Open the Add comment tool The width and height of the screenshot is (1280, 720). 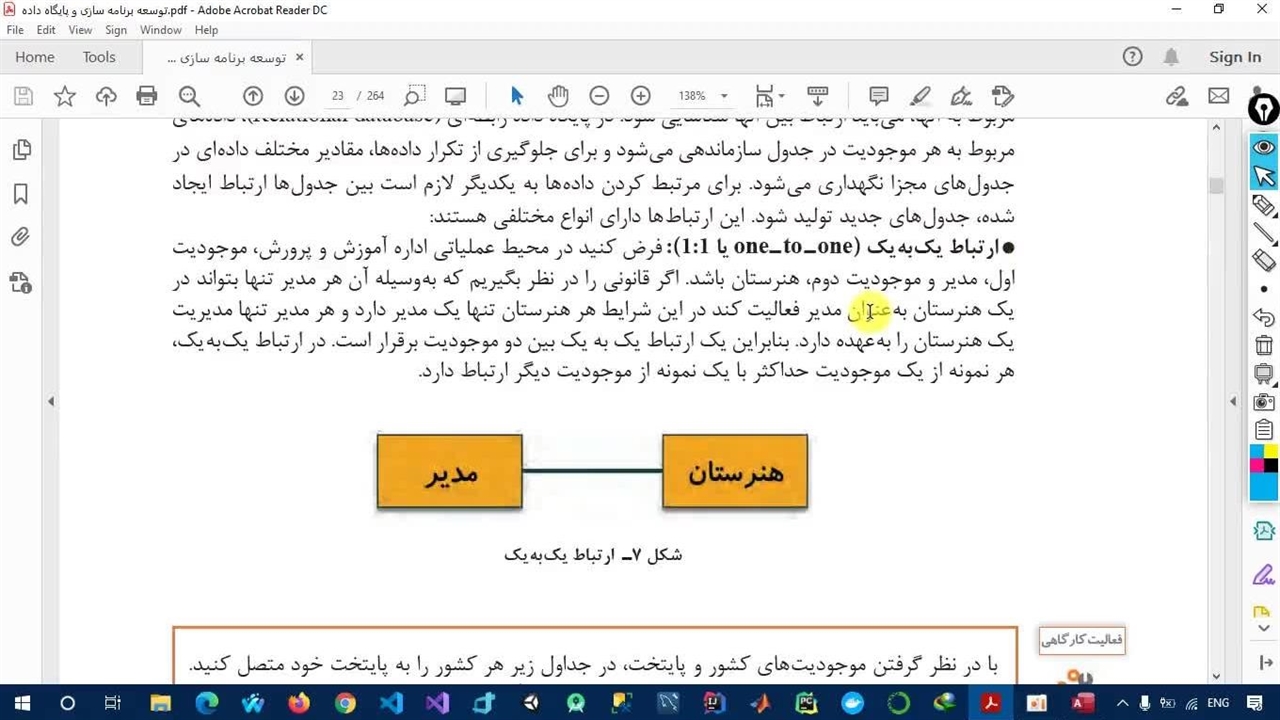tap(879, 96)
